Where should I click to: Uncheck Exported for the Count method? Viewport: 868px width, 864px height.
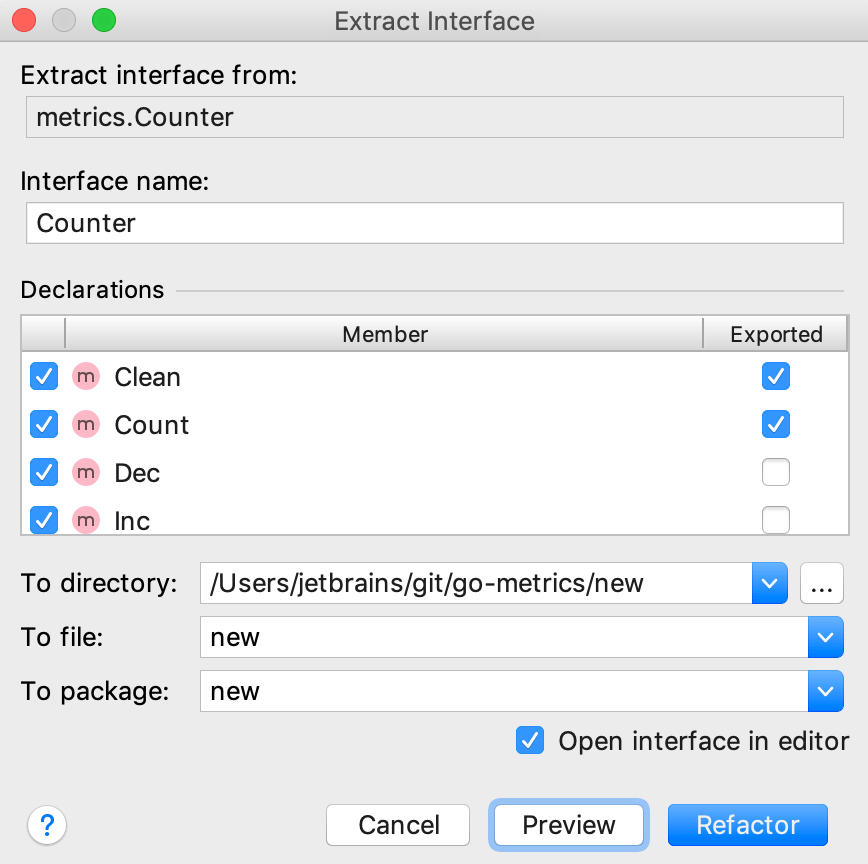pos(776,425)
